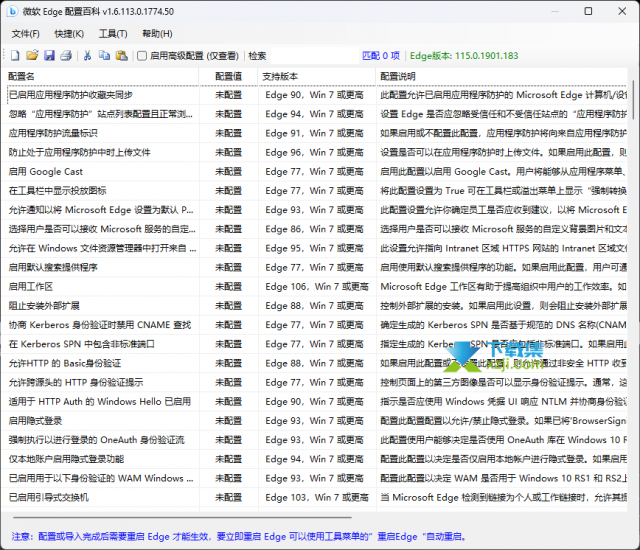Select row 启用工作区

[314, 287]
